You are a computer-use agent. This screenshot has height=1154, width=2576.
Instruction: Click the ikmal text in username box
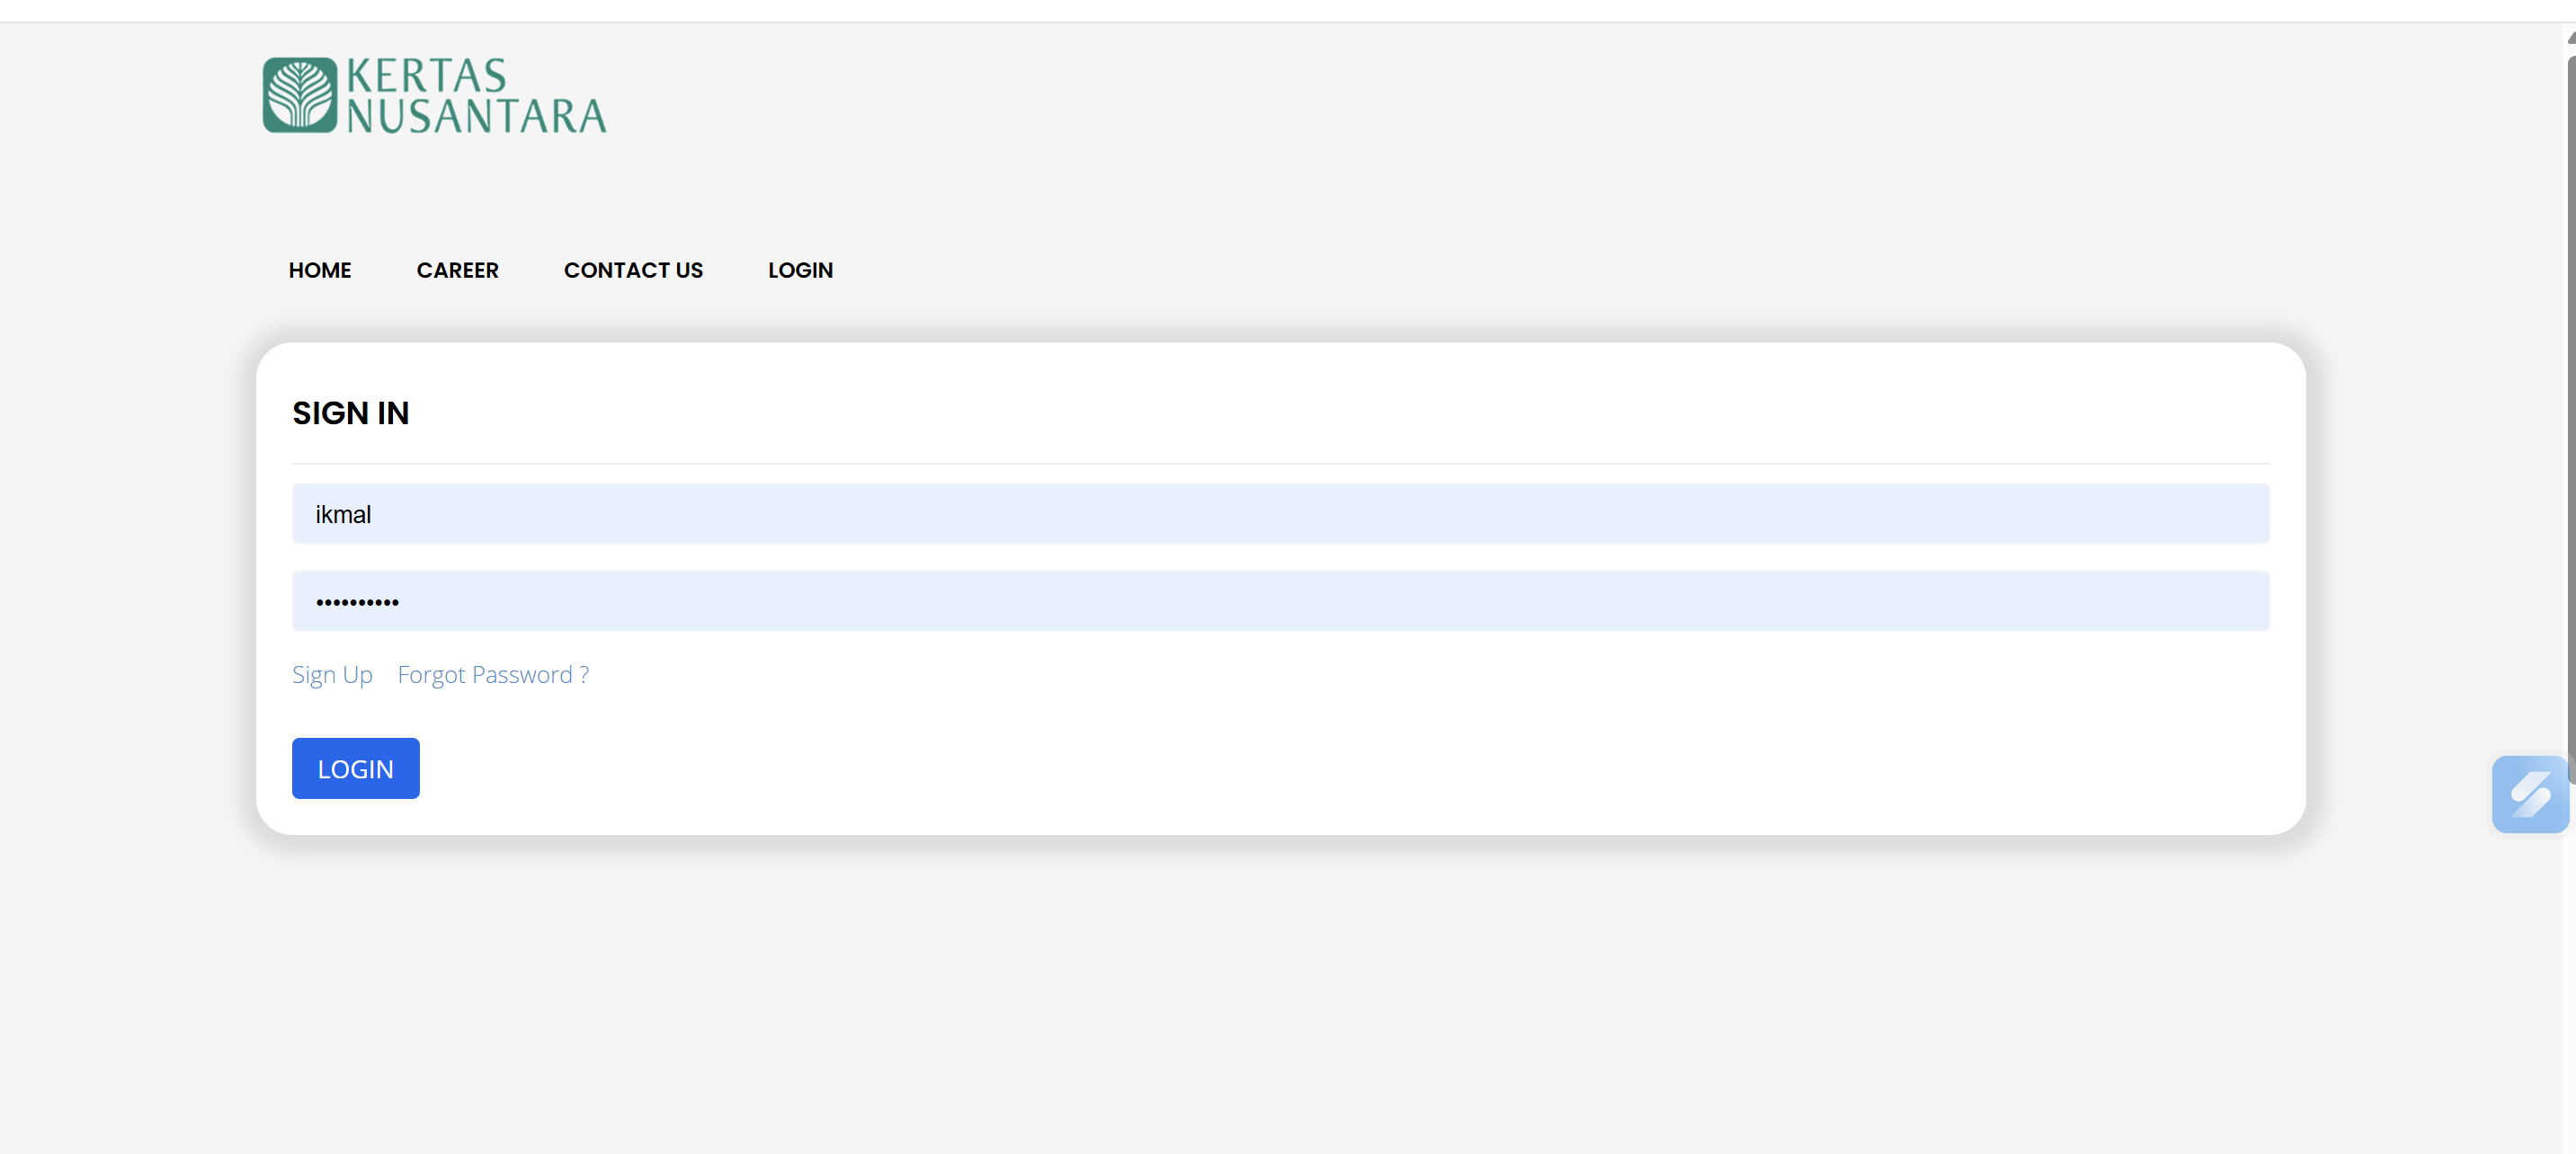tap(343, 515)
